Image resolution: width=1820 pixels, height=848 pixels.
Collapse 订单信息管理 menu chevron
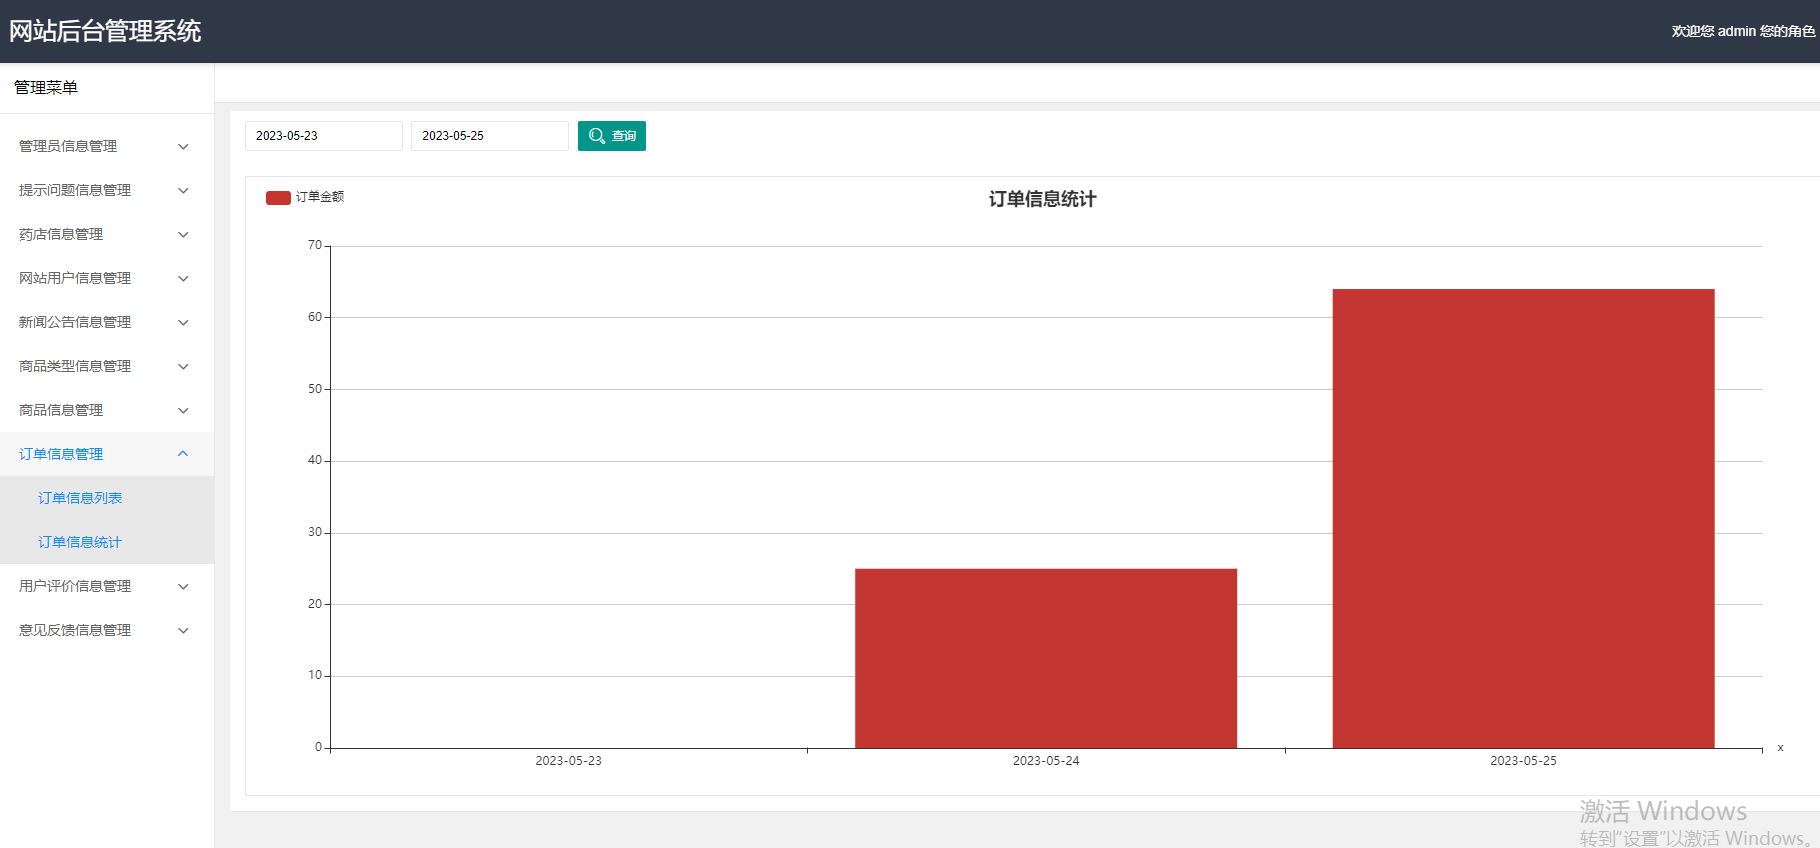tap(183, 454)
